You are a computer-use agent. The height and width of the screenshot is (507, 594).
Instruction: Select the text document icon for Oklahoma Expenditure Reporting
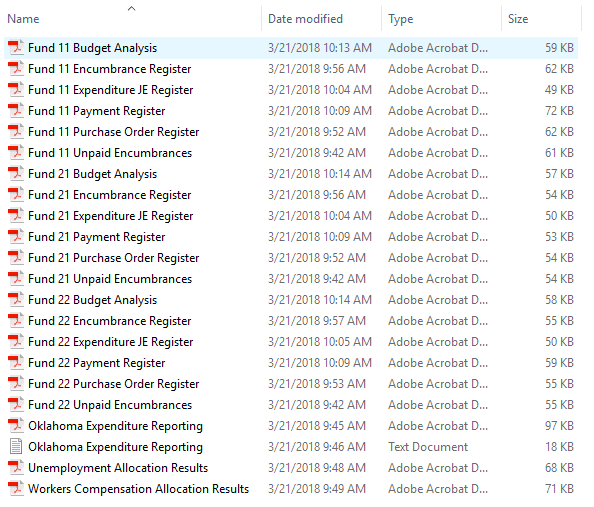coord(16,446)
